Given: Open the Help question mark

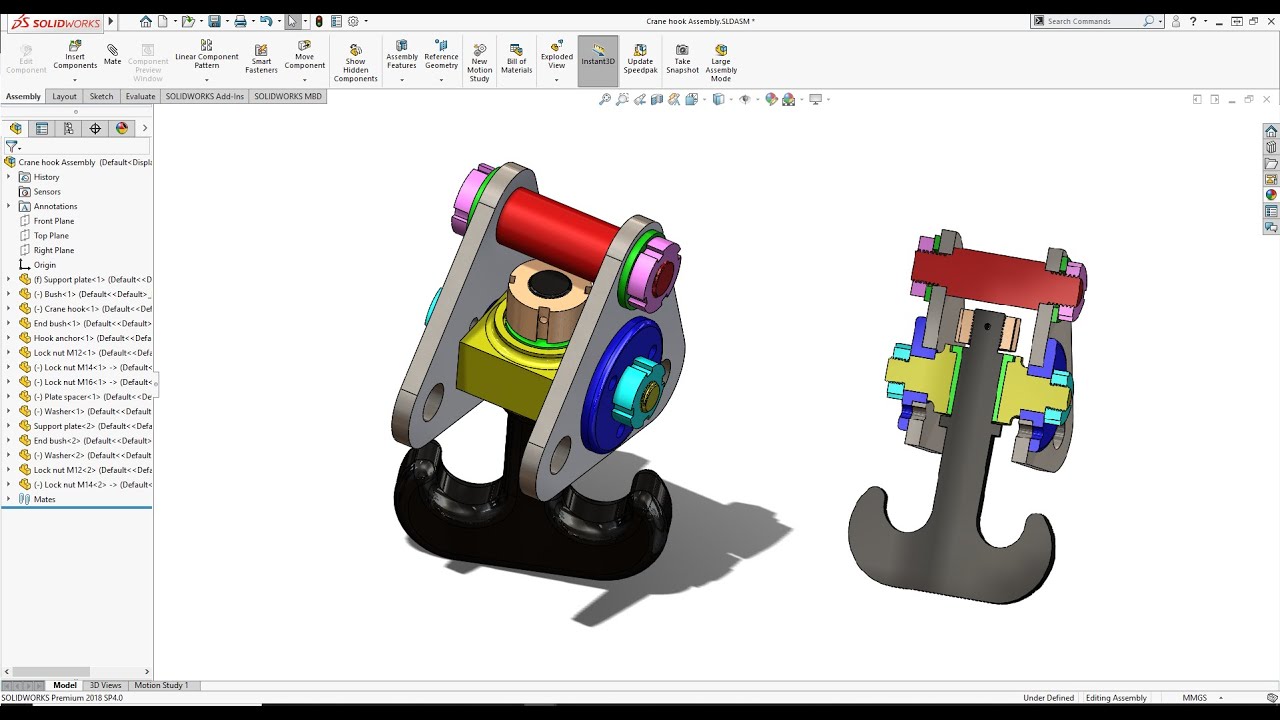Looking at the screenshot, I should pos(1194,21).
